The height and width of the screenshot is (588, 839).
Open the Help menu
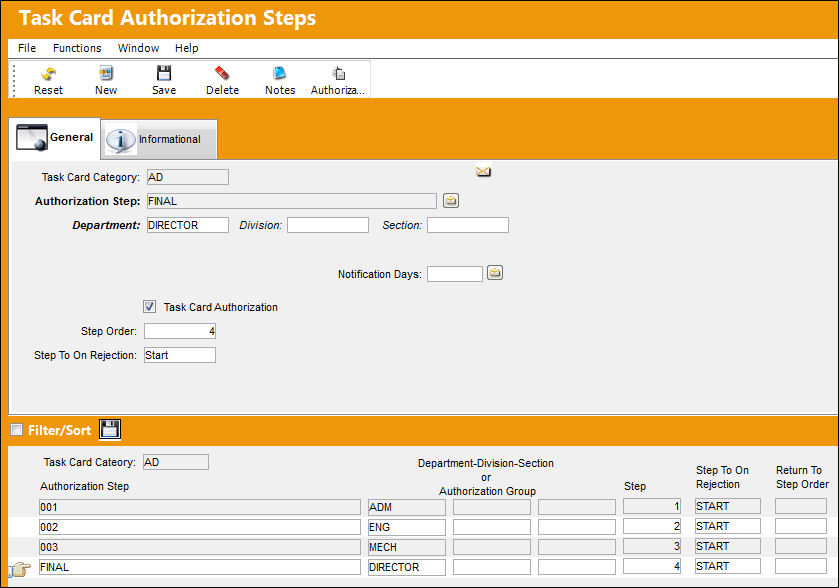[x=187, y=48]
